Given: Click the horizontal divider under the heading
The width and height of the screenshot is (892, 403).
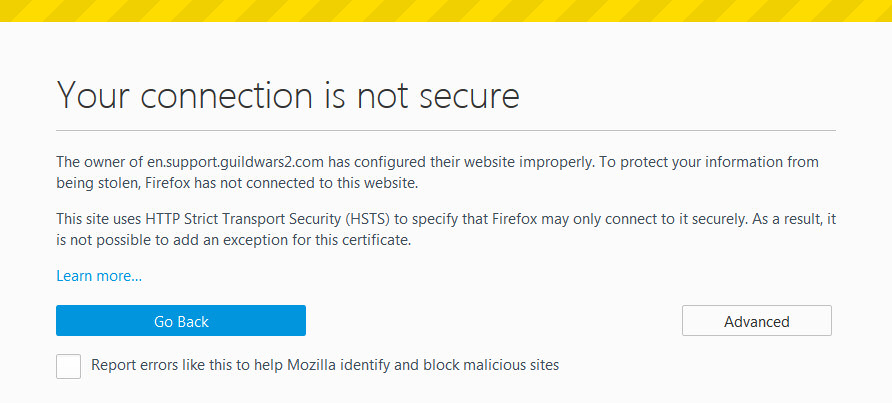Looking at the screenshot, I should click(x=446, y=130).
